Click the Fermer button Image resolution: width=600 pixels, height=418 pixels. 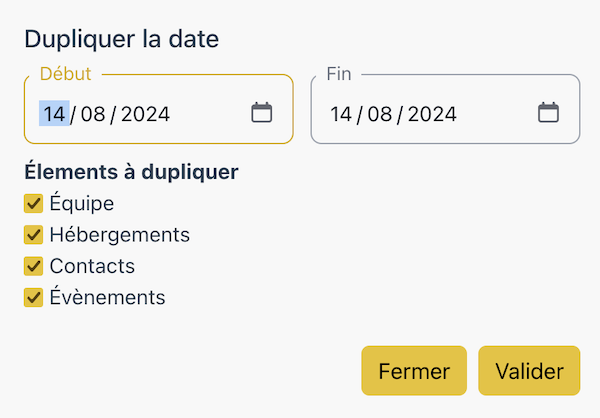point(414,371)
